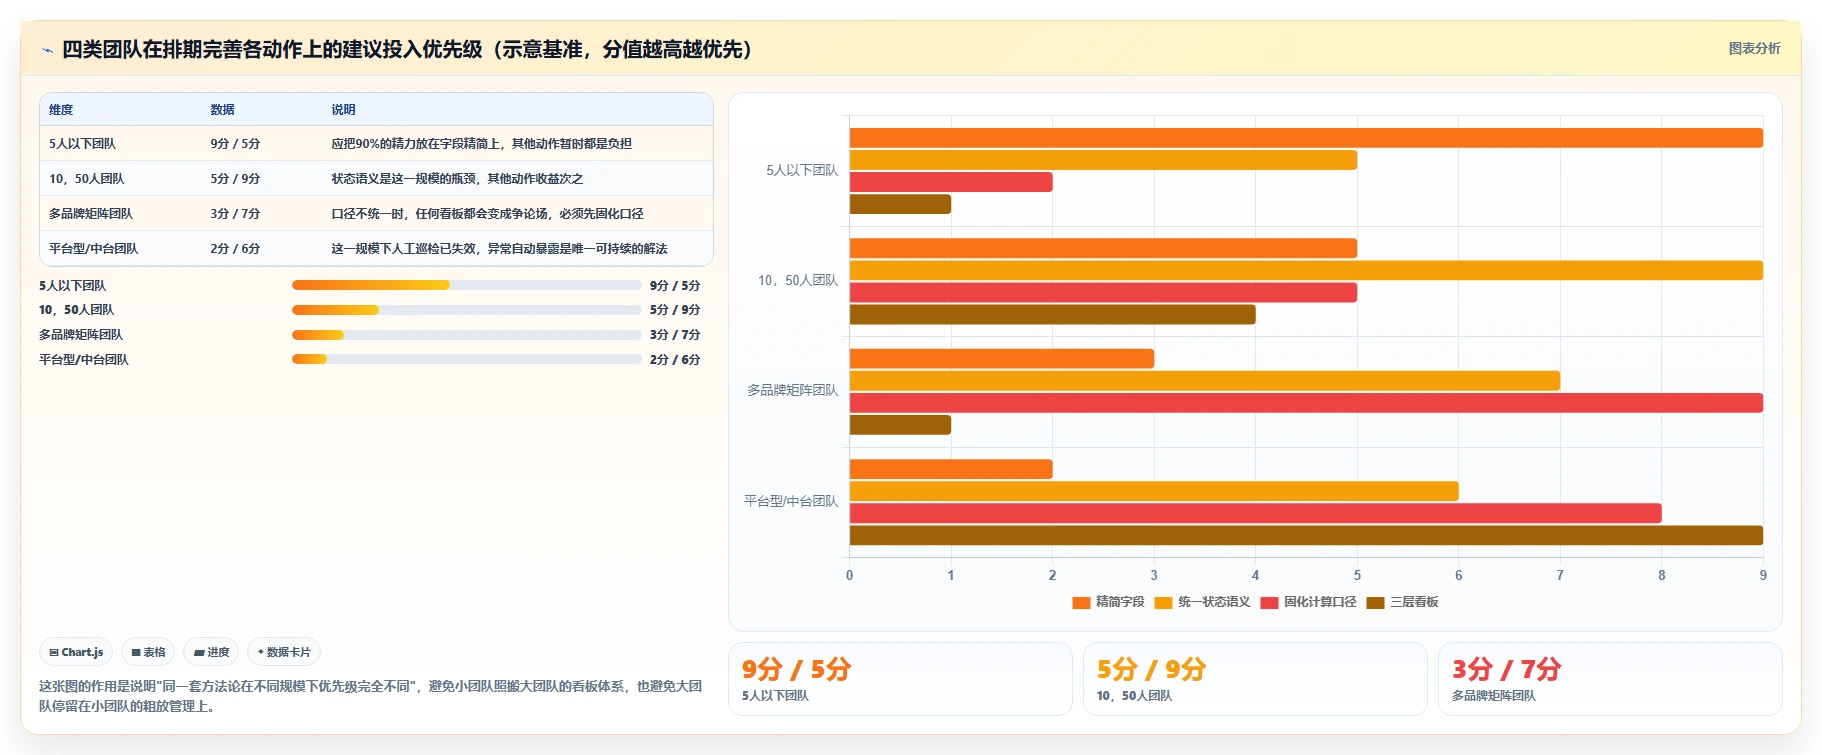Viewport: 1822px width, 755px height.
Task: Click the 3分 / 7分 stat card
Action: tap(1610, 679)
